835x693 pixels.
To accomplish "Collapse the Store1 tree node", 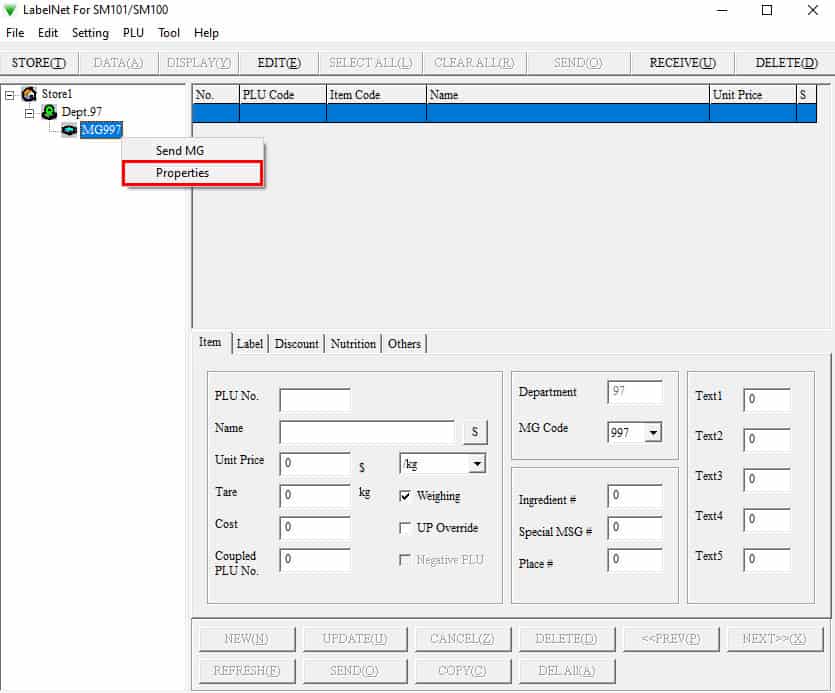I will pos(10,95).
